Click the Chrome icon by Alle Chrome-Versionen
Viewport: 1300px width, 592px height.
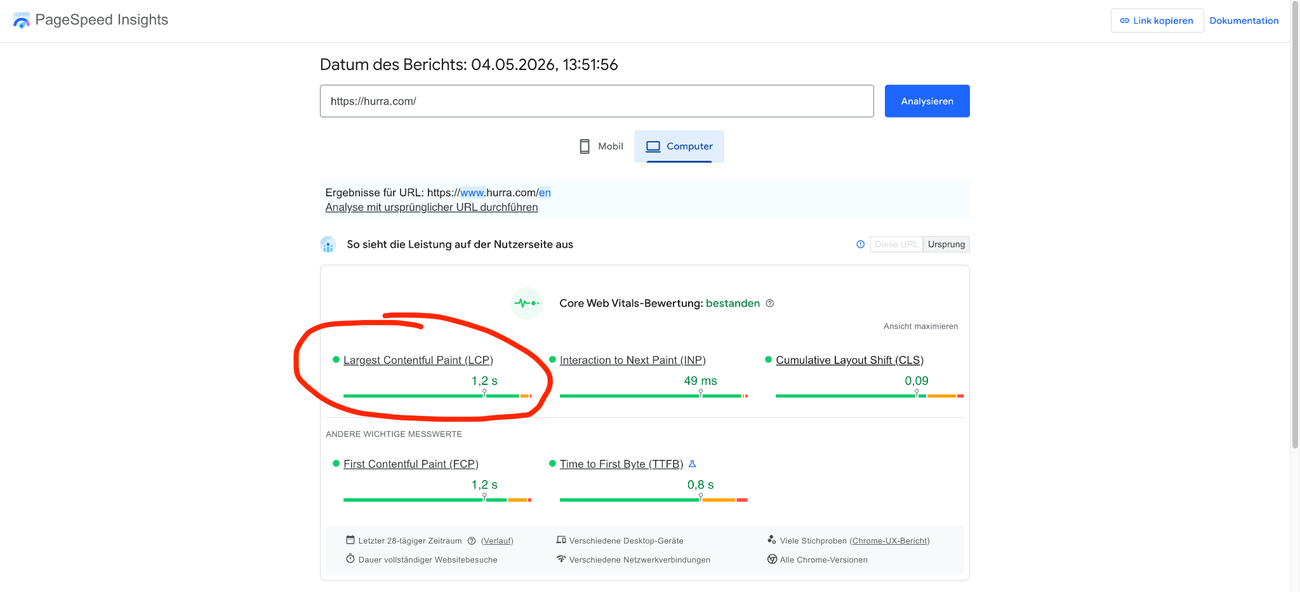tap(772, 559)
